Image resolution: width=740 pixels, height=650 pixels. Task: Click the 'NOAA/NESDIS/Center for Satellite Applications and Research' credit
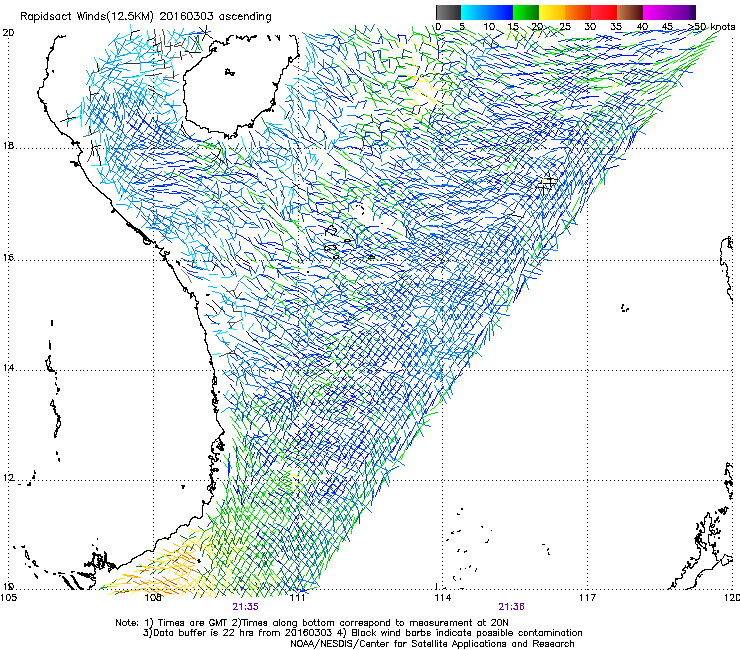tap(432, 644)
